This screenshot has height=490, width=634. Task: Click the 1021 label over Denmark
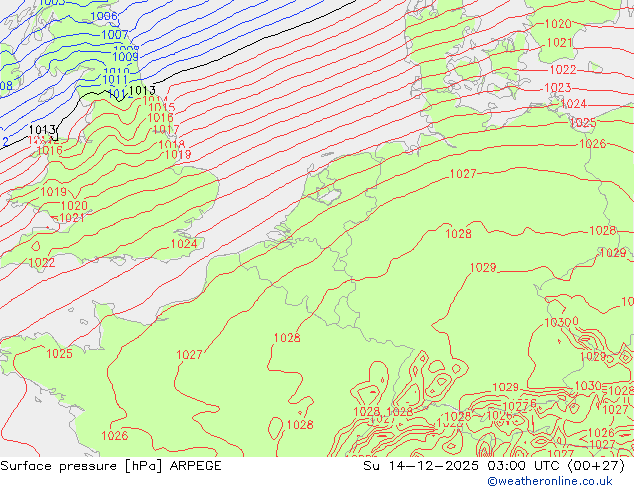coord(560,43)
